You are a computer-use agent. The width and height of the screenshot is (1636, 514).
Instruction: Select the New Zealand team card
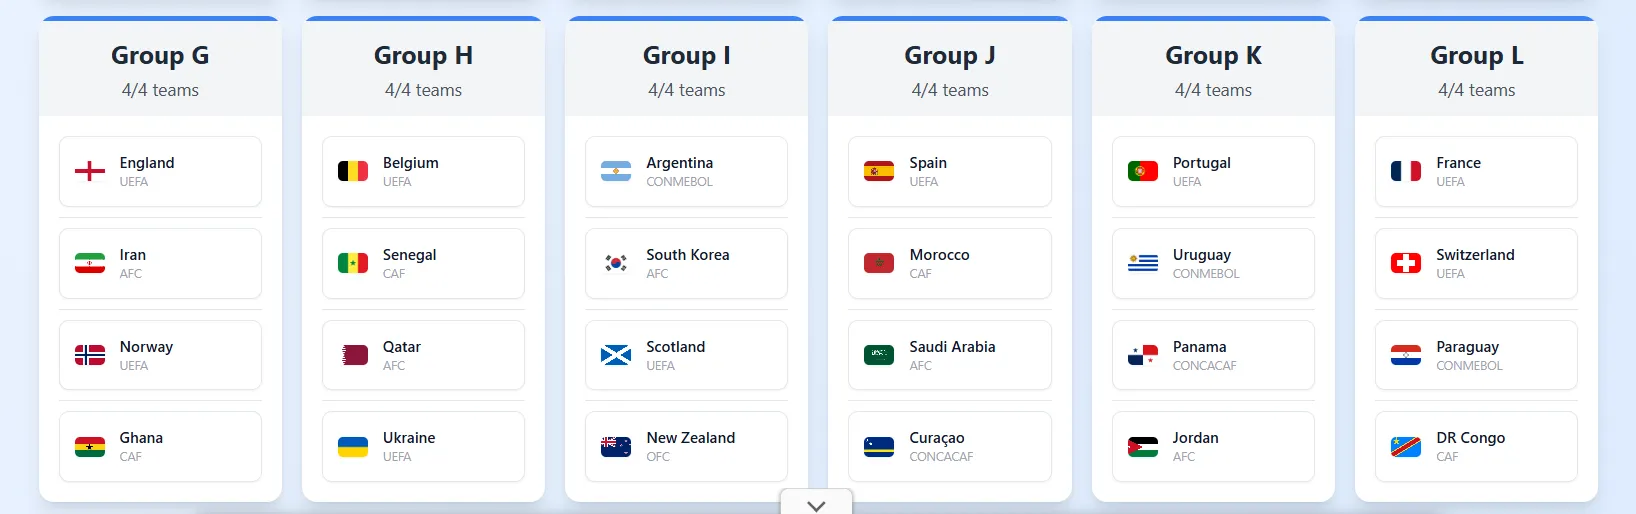pos(686,447)
